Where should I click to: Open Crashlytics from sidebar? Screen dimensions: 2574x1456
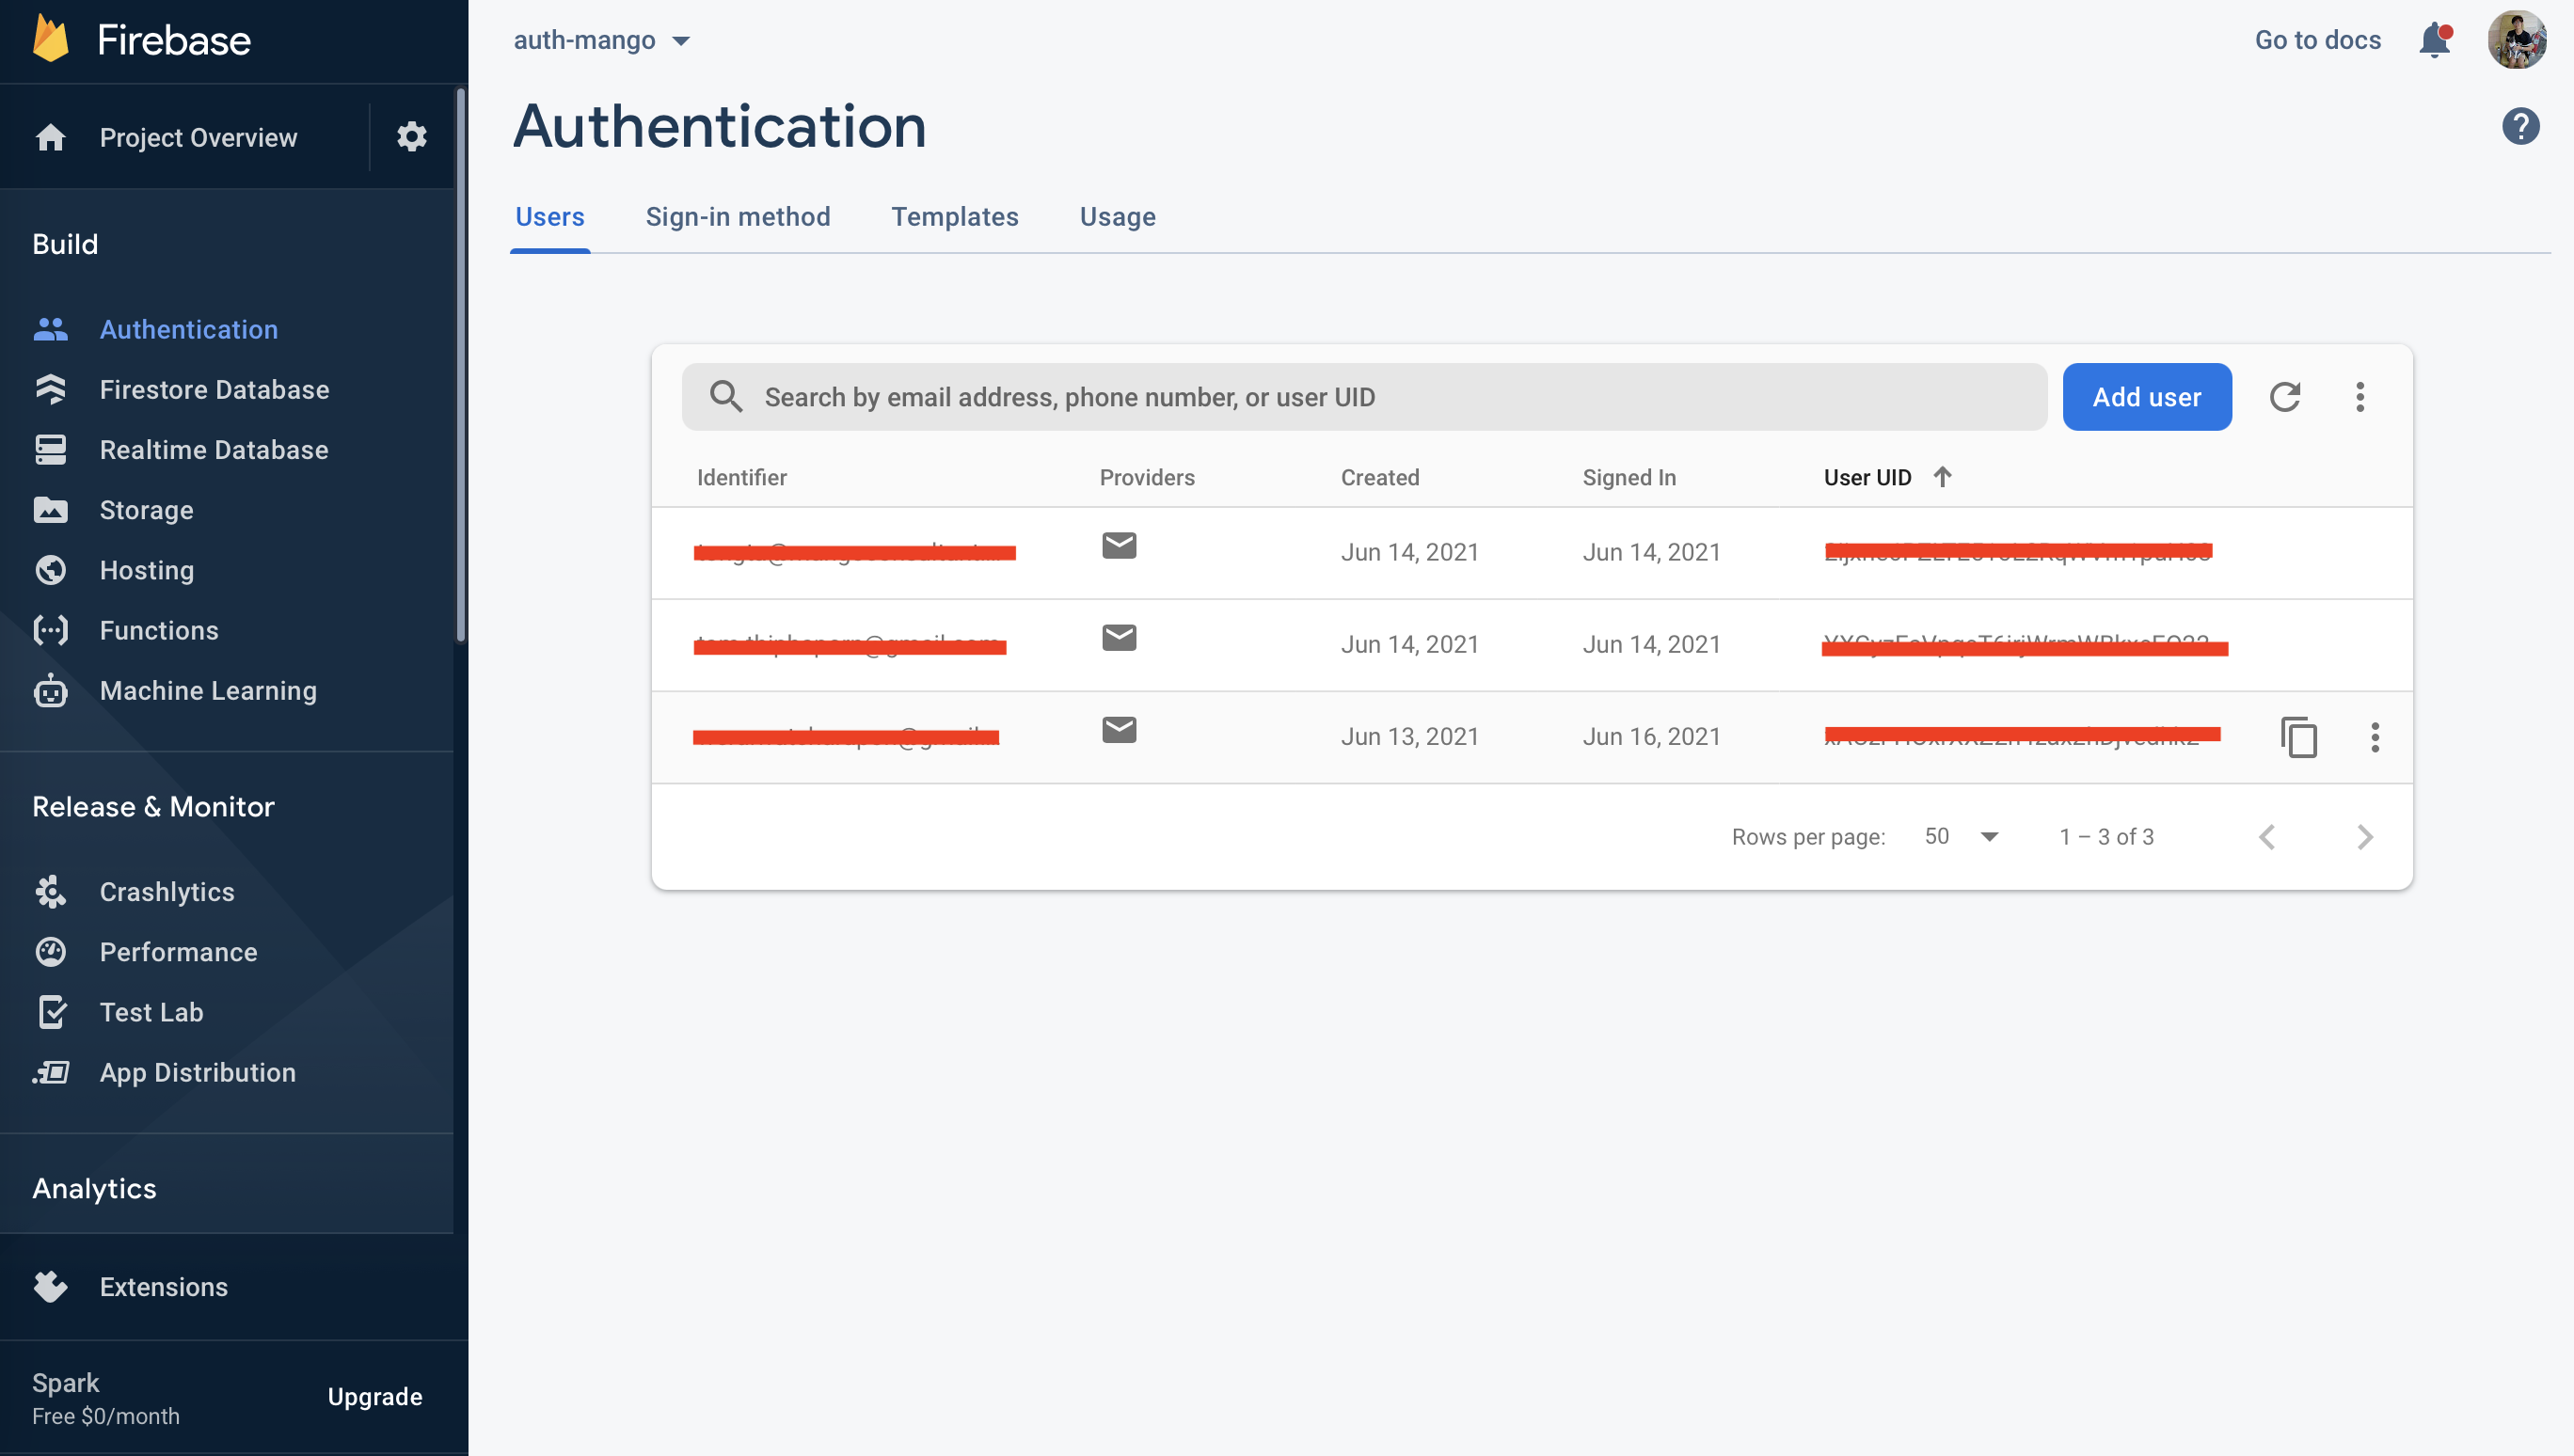click(x=166, y=891)
